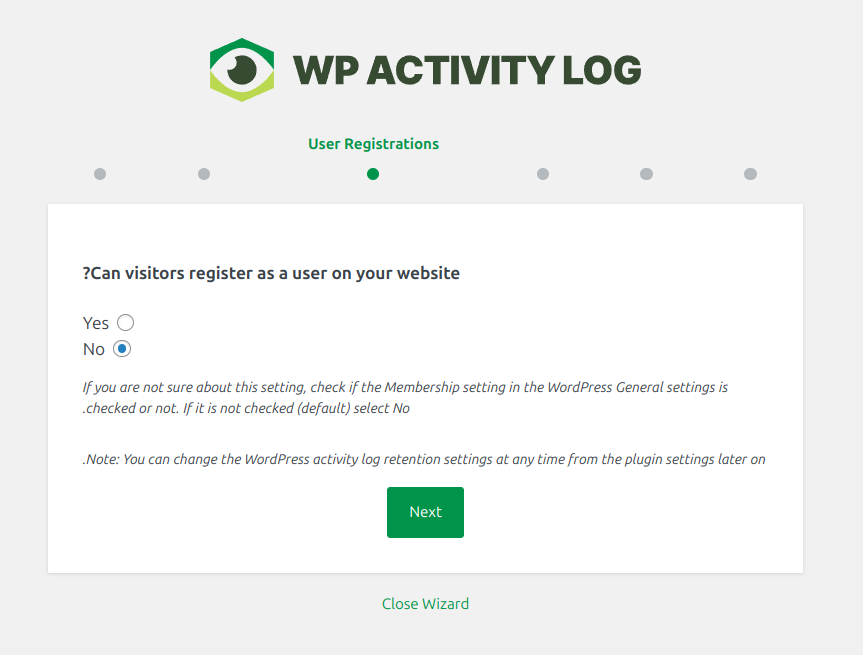This screenshot has height=655, width=863.
Task: Select the fifth wizard step dot
Action: point(646,174)
